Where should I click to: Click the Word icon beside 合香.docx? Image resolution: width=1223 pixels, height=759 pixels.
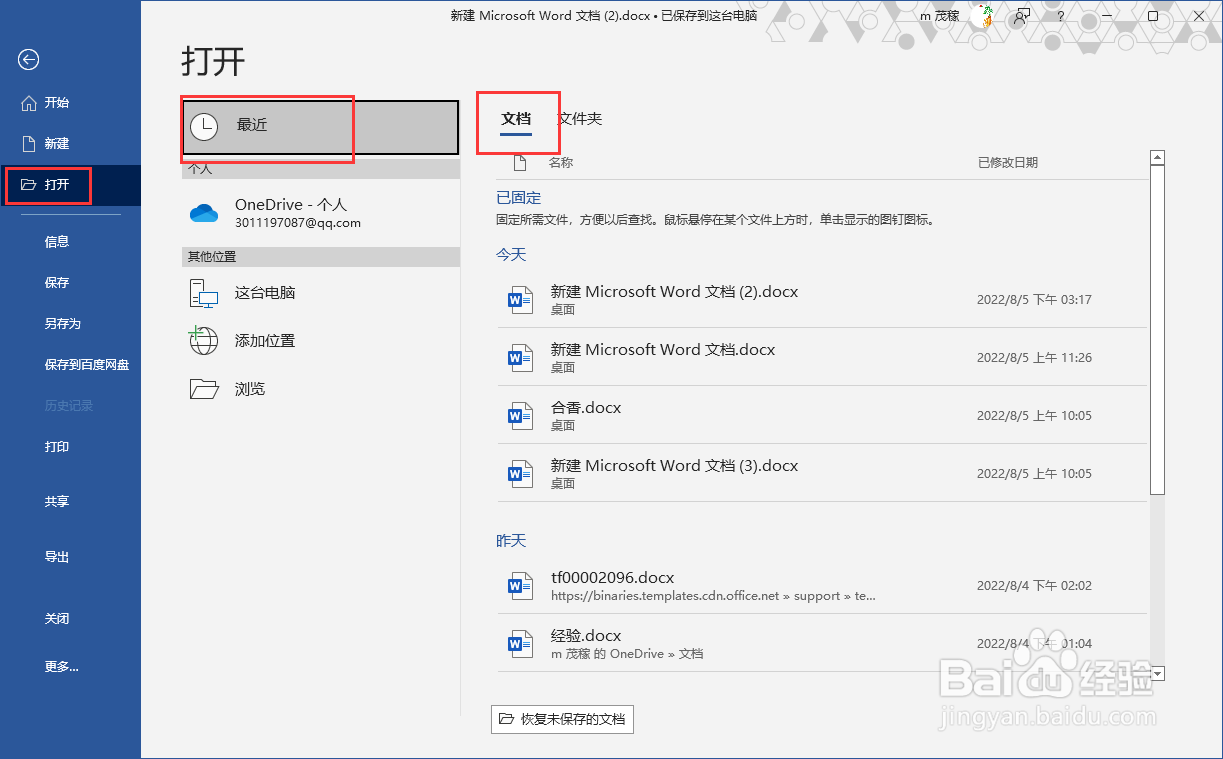[x=520, y=415]
